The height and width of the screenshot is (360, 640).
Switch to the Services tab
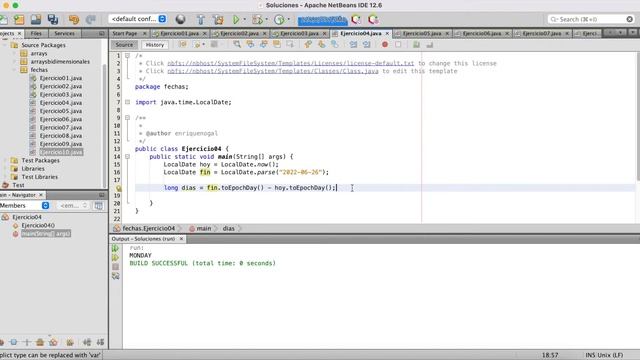pyautogui.click(x=64, y=33)
